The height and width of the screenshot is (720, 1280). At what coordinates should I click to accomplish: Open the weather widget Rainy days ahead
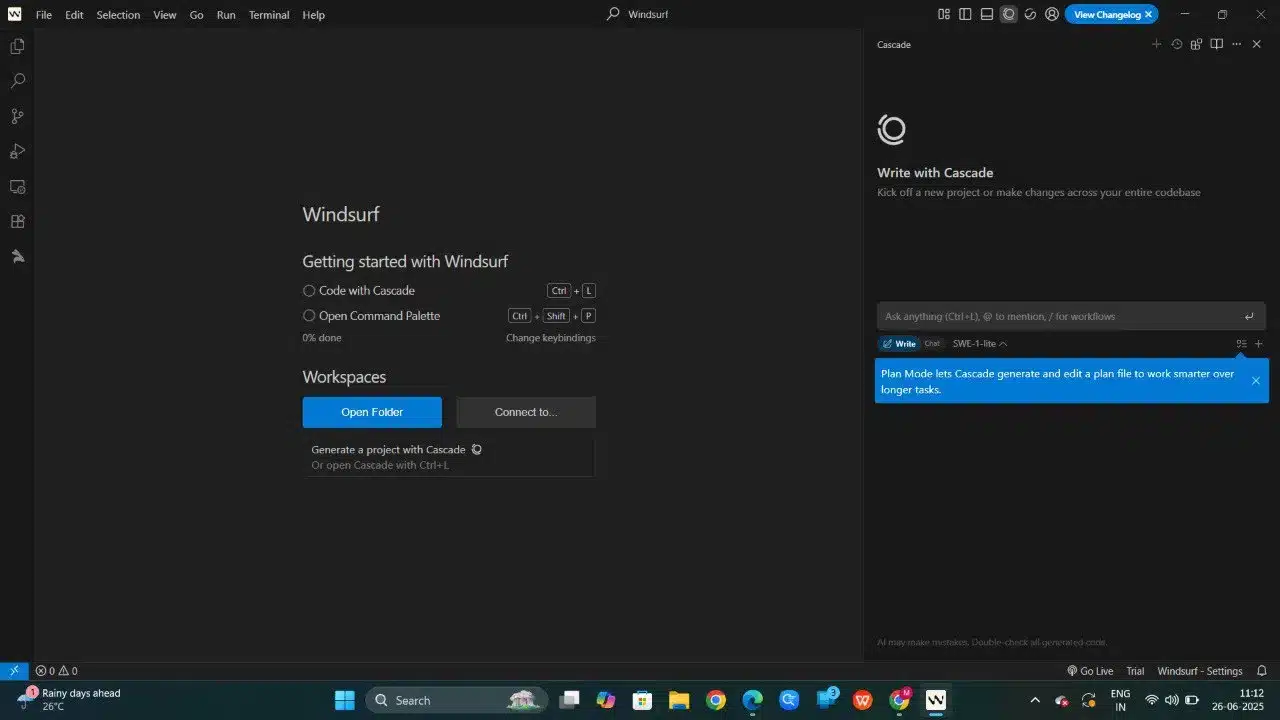[68, 700]
